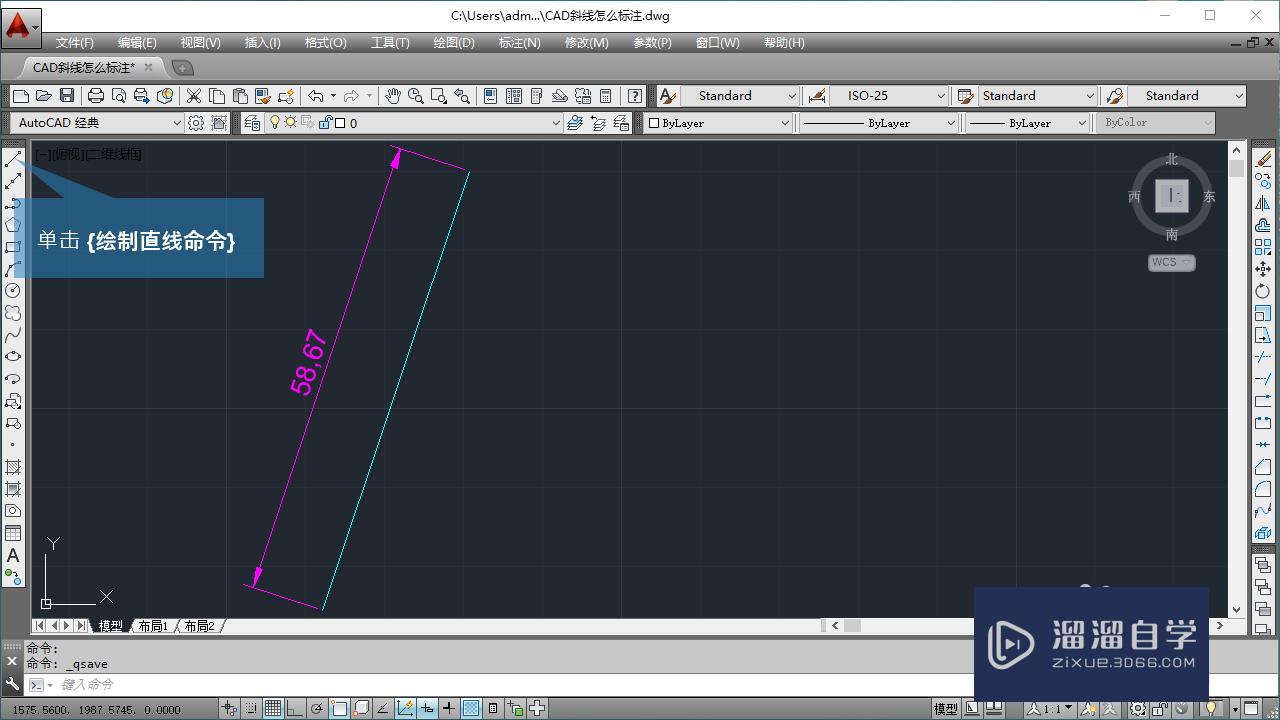Screen dimensions: 1280x720
Task: Open Layer Properties Manager icon
Action: [x=251, y=123]
